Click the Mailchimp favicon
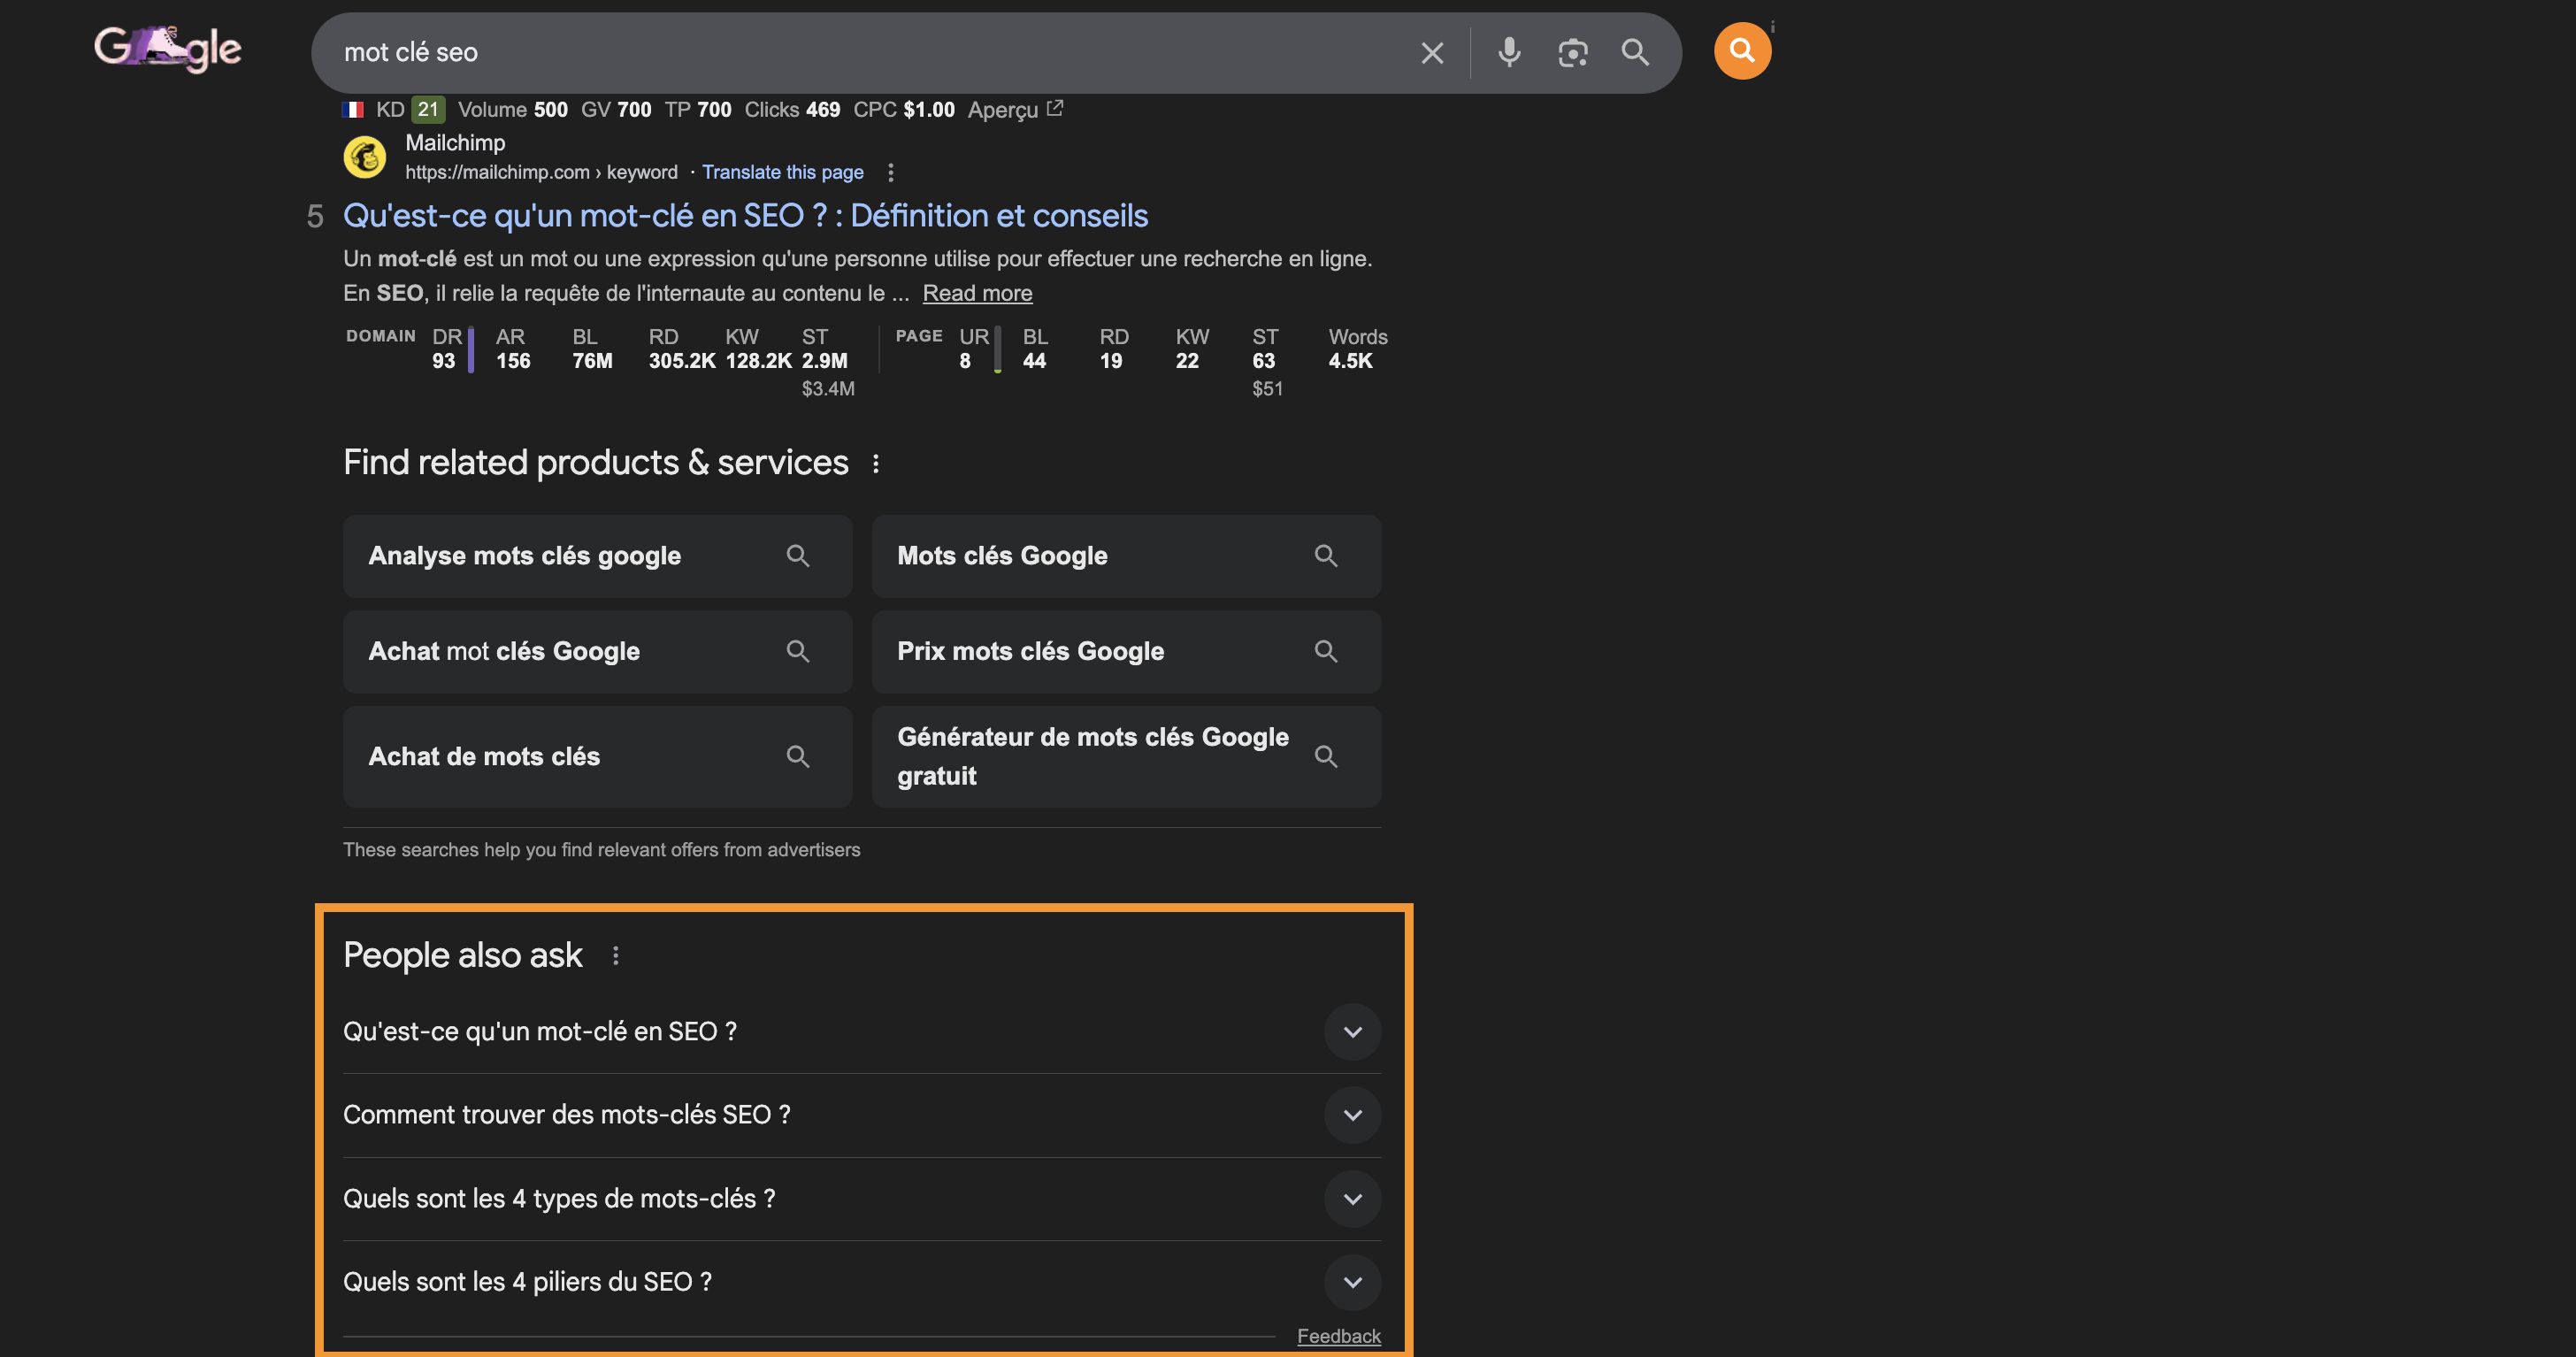 pos(365,157)
